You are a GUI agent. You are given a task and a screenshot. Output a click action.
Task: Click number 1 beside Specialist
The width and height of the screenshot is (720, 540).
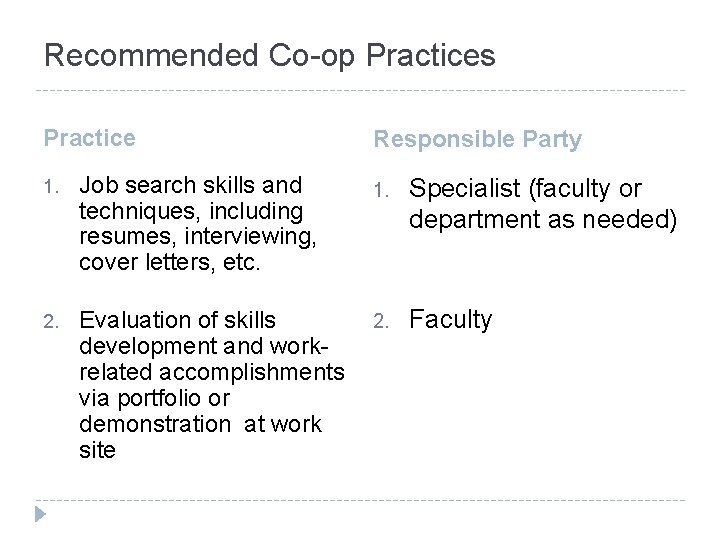(x=381, y=191)
